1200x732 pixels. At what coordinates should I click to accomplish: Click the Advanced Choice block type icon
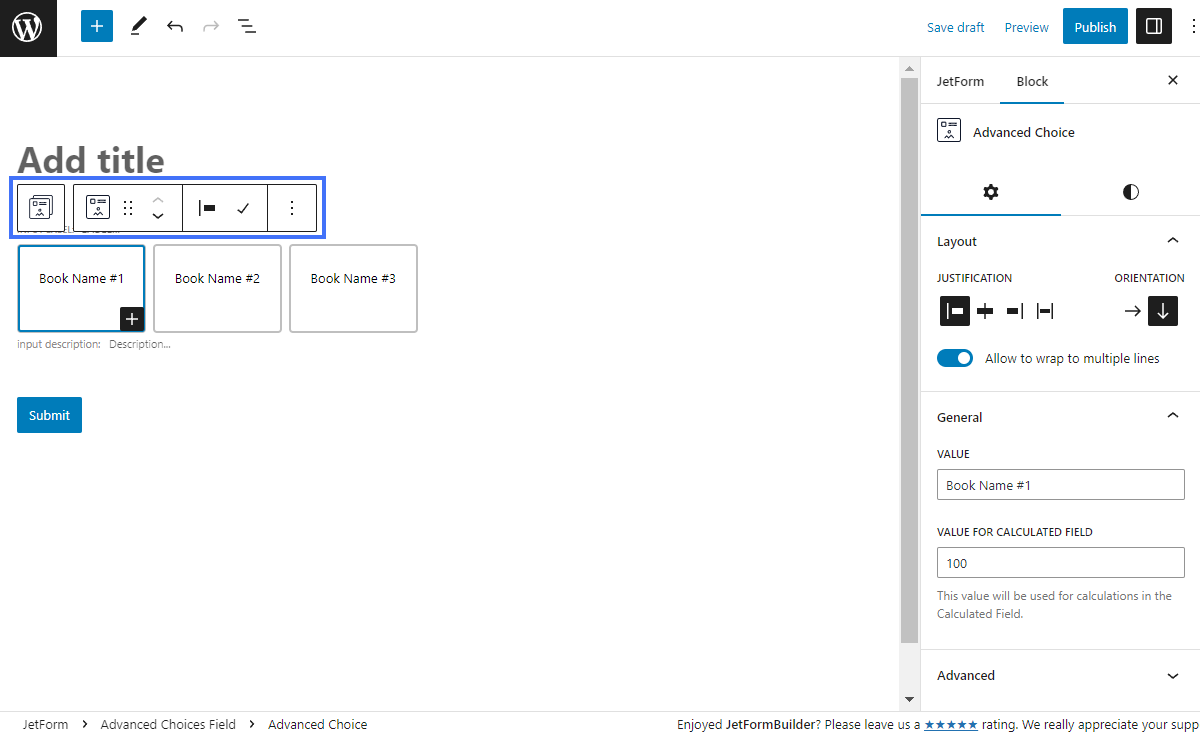98,208
